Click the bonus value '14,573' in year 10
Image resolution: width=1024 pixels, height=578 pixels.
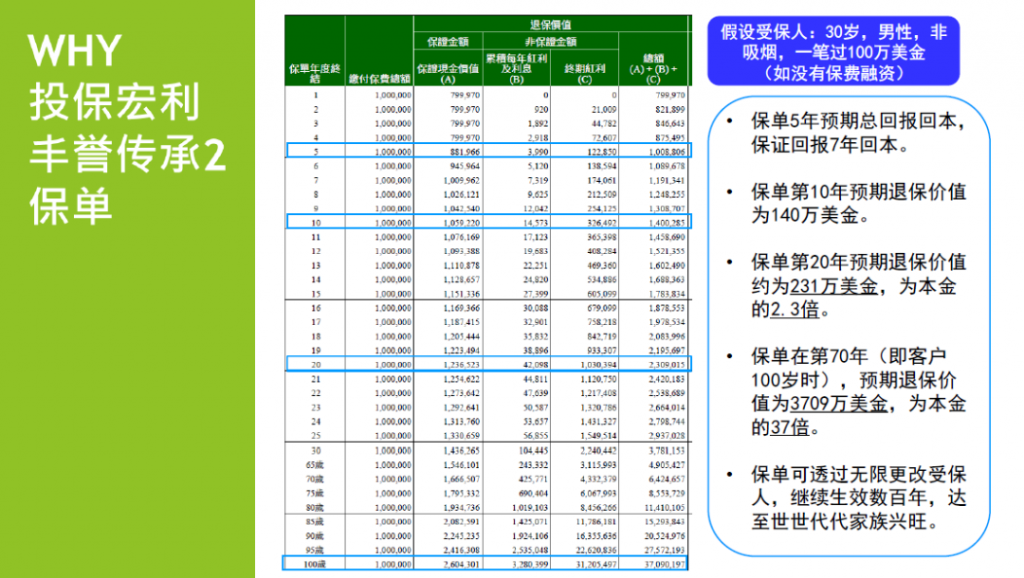(x=536, y=223)
